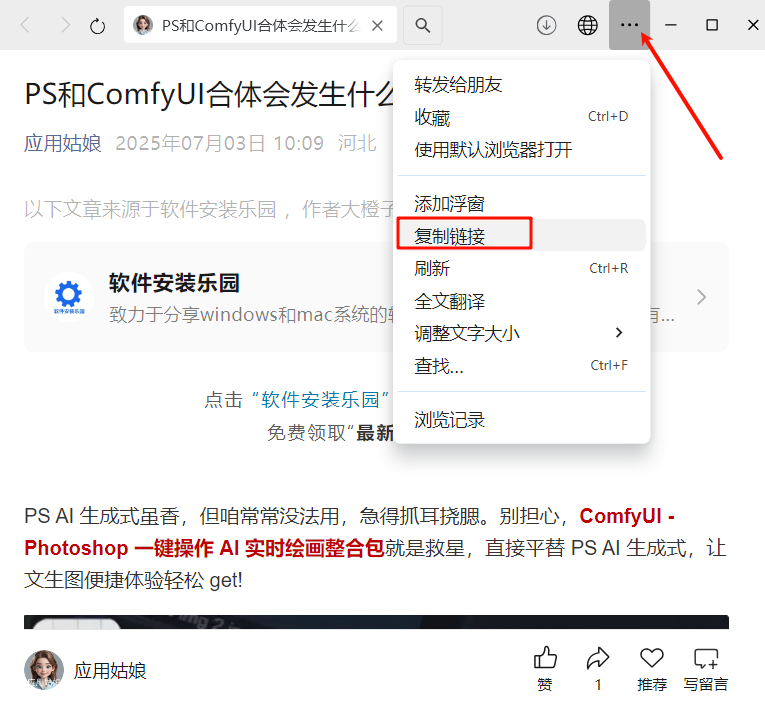Select 复制链接 from the menu
765x706 pixels.
pos(450,235)
